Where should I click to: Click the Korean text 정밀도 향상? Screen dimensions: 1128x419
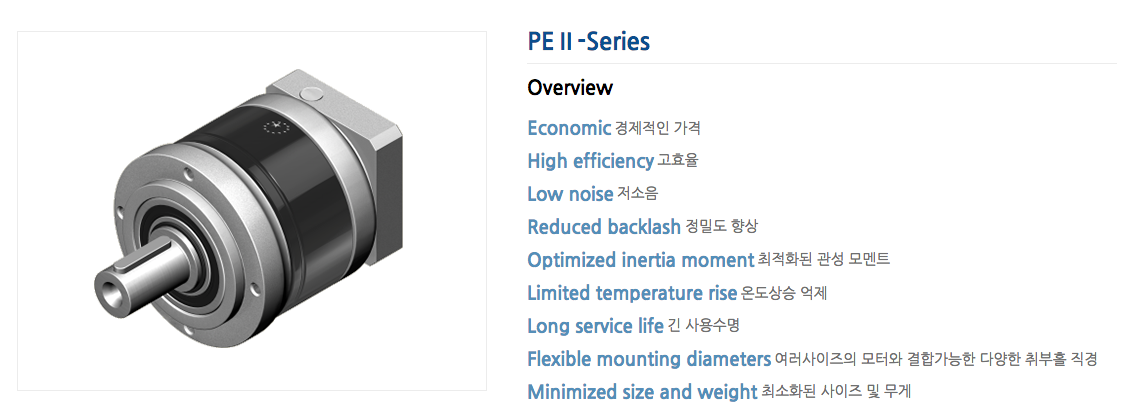click(x=721, y=227)
